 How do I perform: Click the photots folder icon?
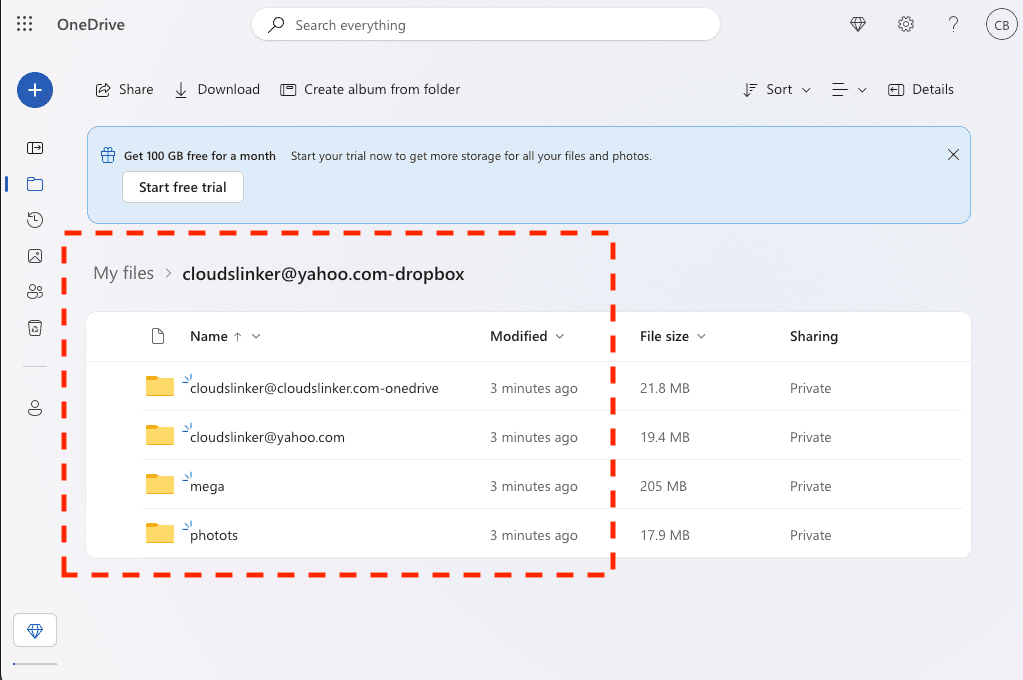[160, 533]
